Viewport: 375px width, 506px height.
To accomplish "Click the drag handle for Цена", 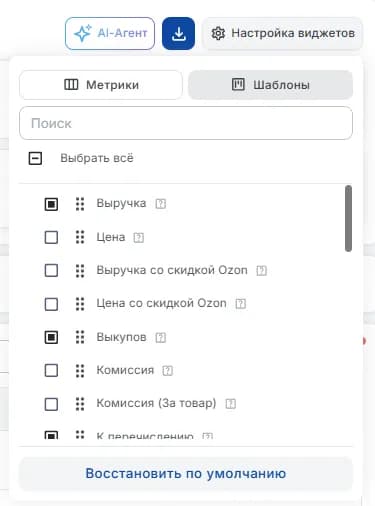I will click(80, 237).
